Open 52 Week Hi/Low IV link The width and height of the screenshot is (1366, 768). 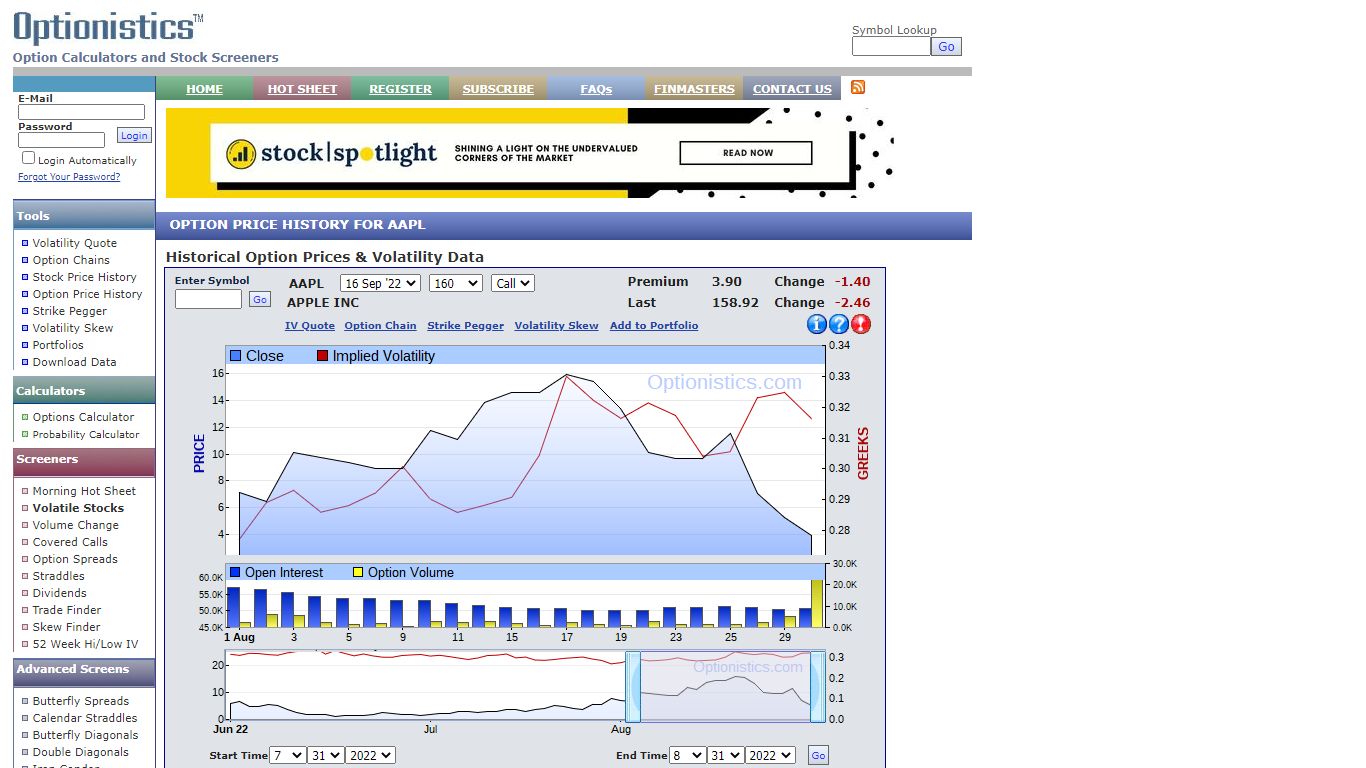[x=85, y=644]
